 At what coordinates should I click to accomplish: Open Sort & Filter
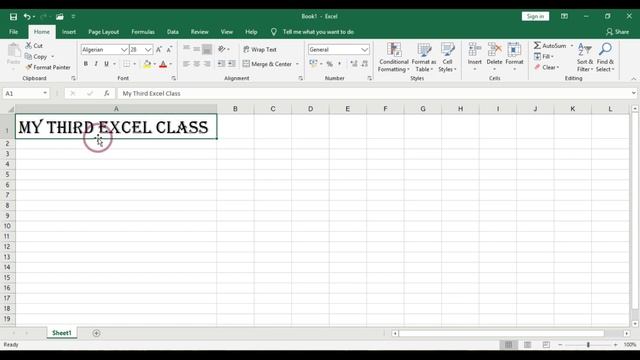tap(585, 58)
